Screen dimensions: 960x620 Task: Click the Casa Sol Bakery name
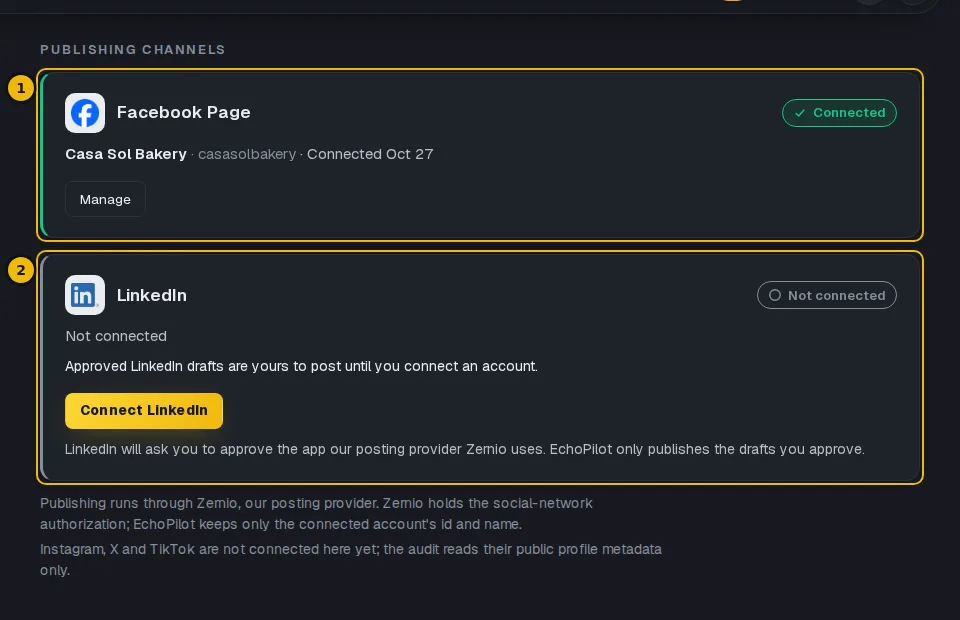pos(126,154)
